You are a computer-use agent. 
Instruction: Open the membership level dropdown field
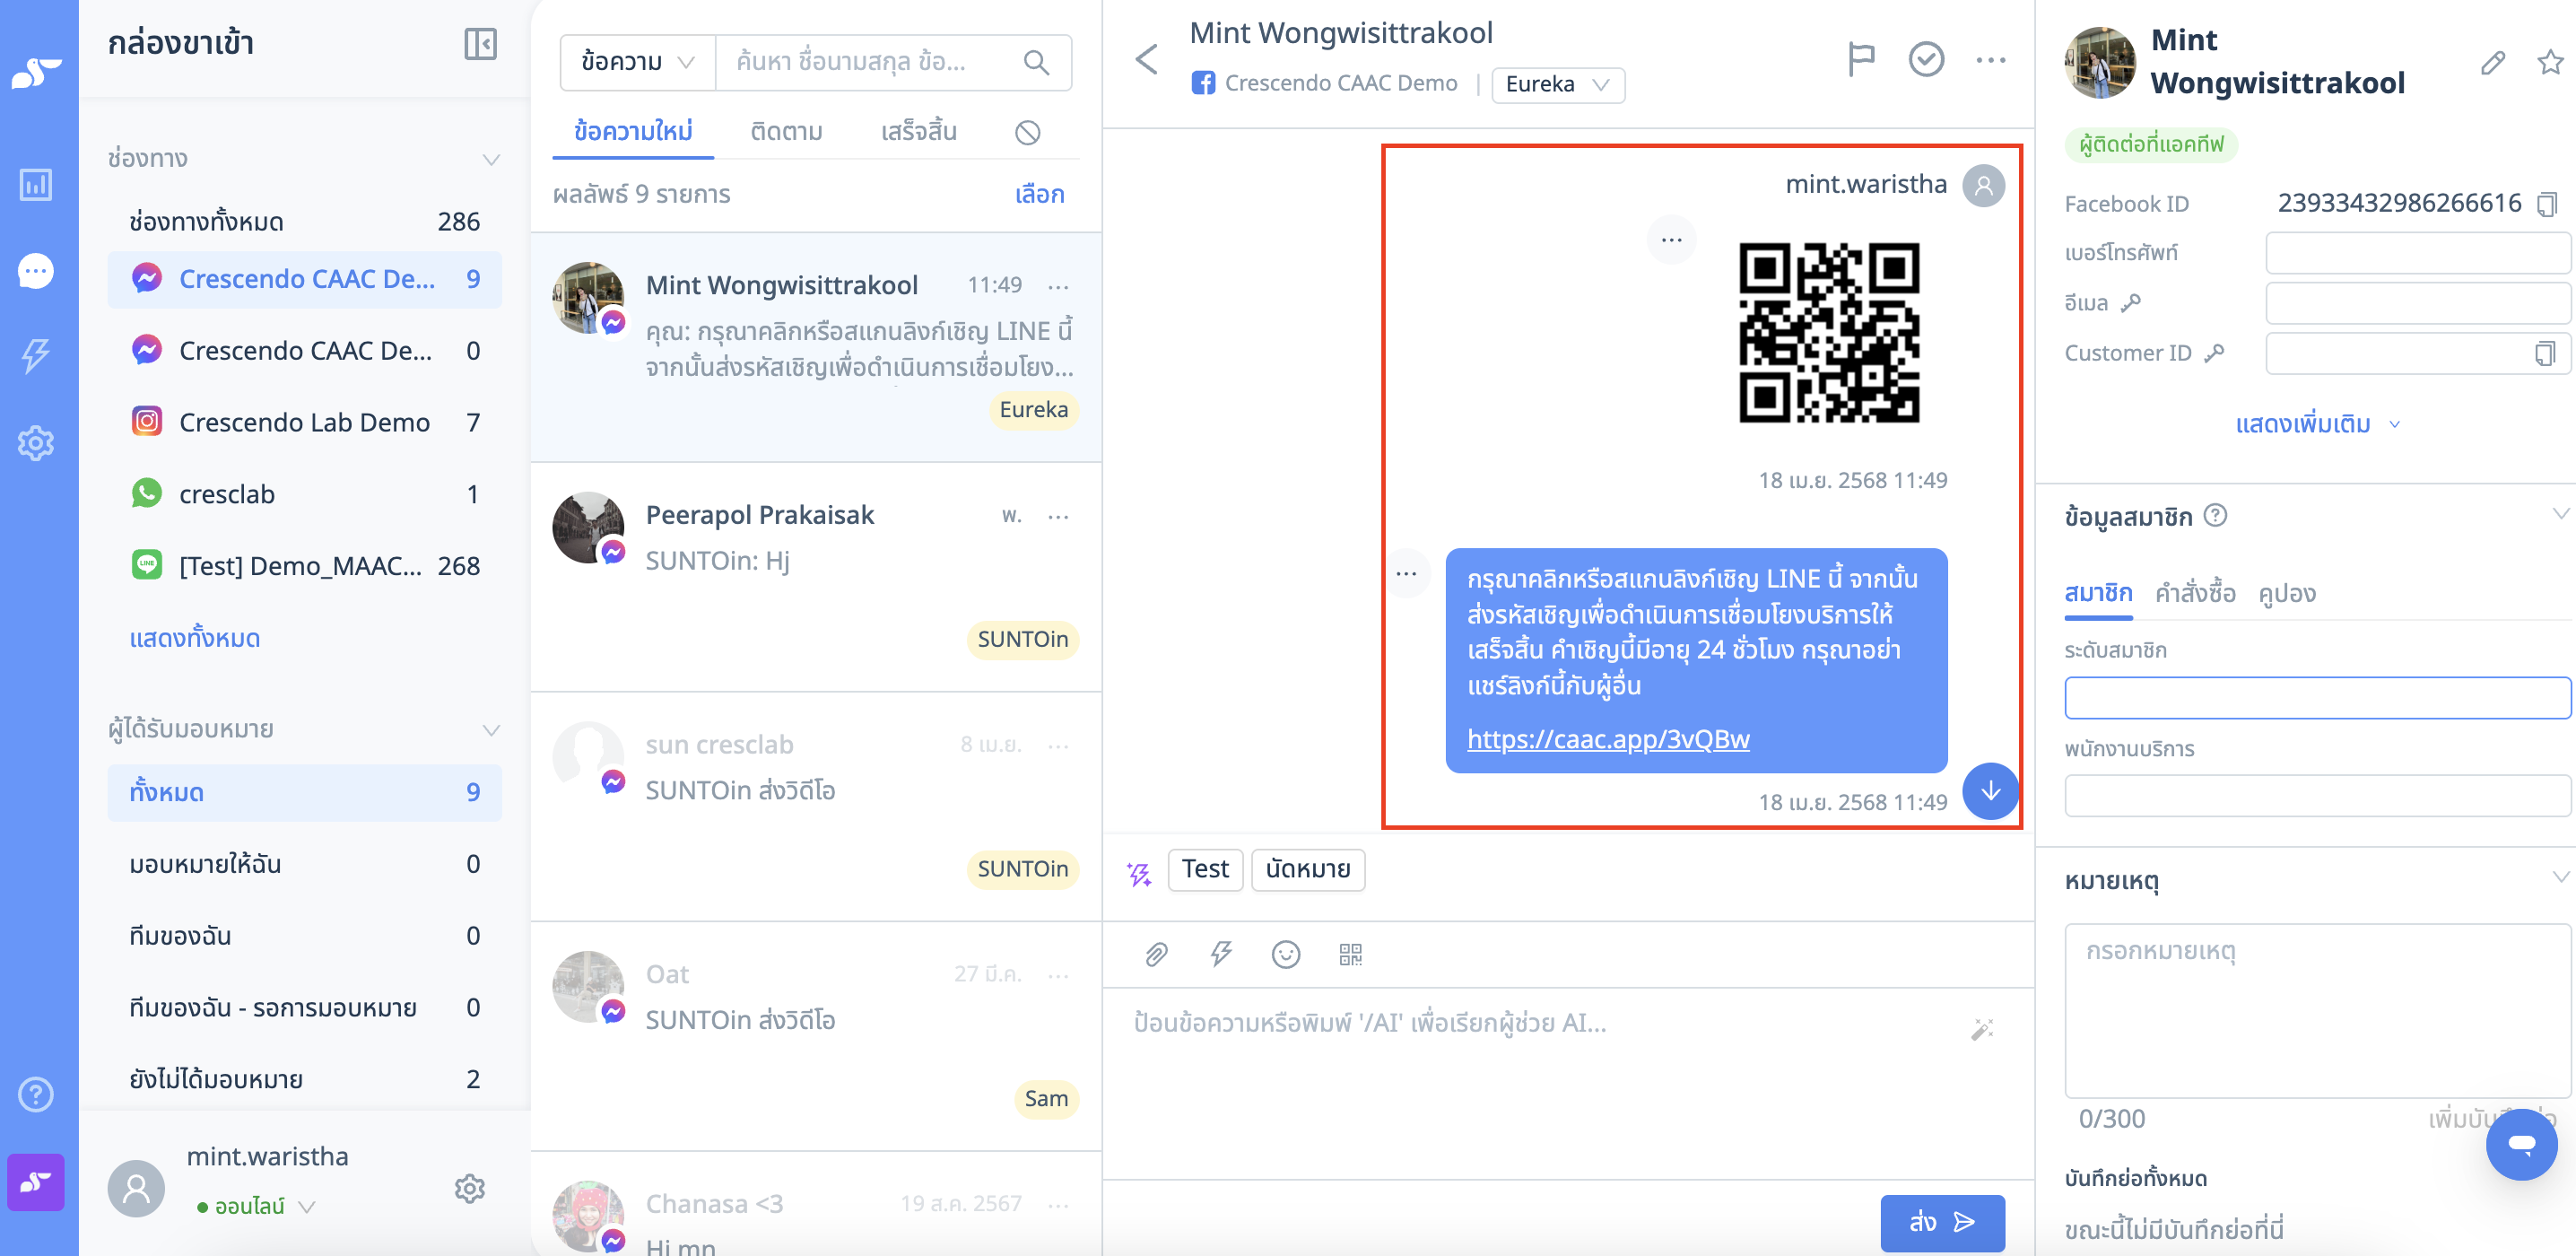click(x=2317, y=697)
